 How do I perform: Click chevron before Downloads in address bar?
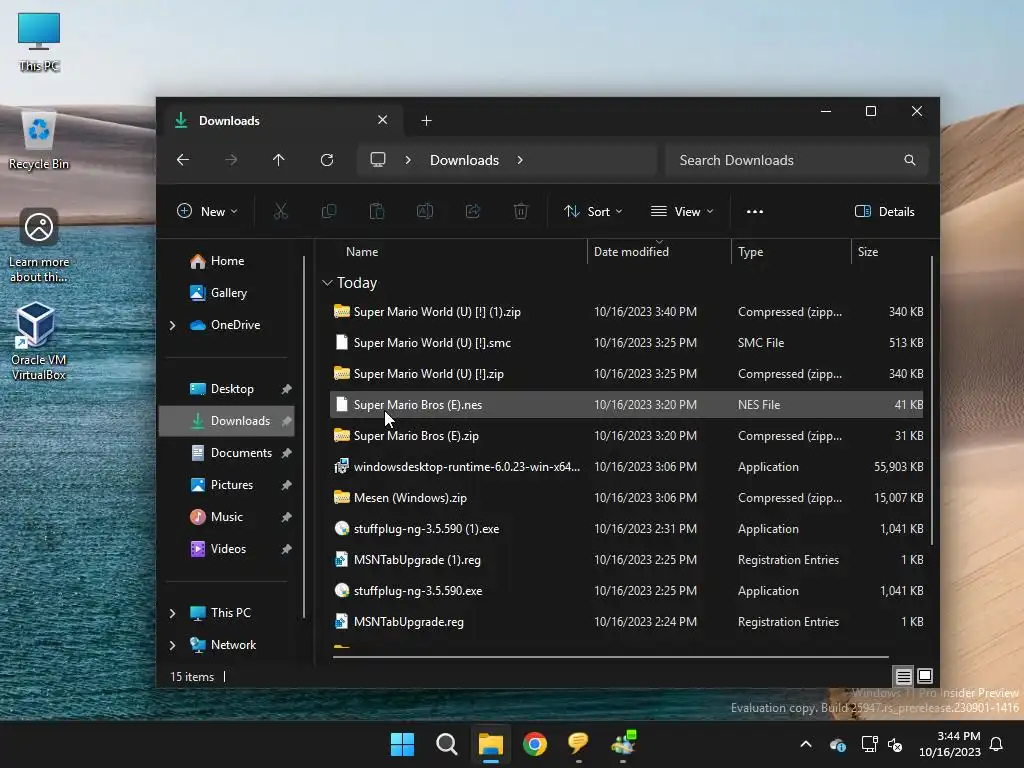408,160
